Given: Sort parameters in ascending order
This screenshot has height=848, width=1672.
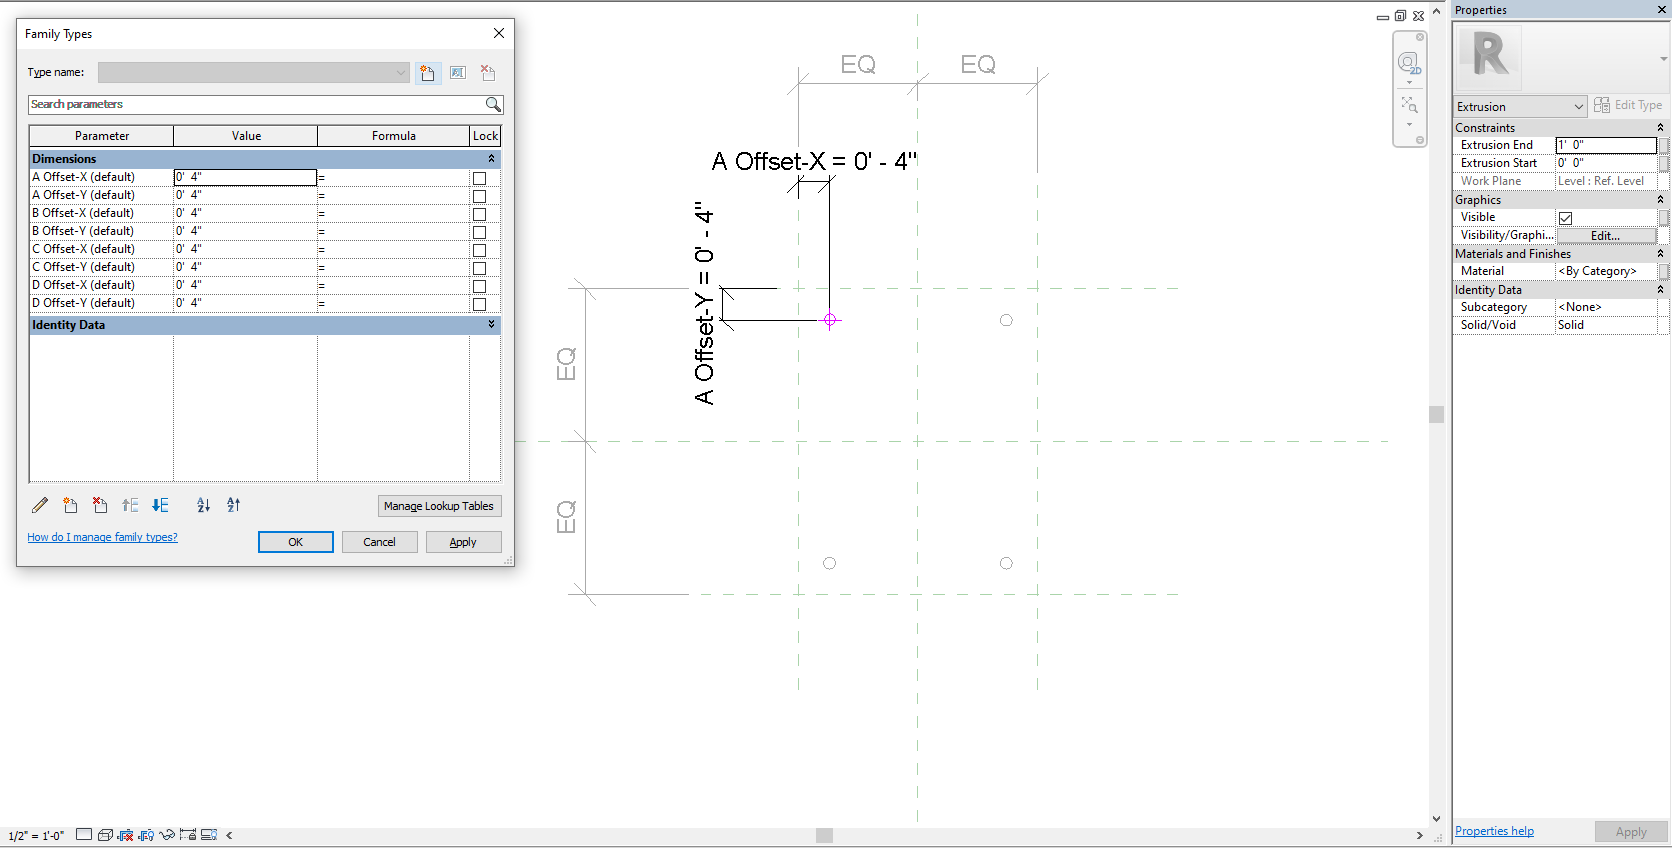Looking at the screenshot, I should click(x=204, y=505).
